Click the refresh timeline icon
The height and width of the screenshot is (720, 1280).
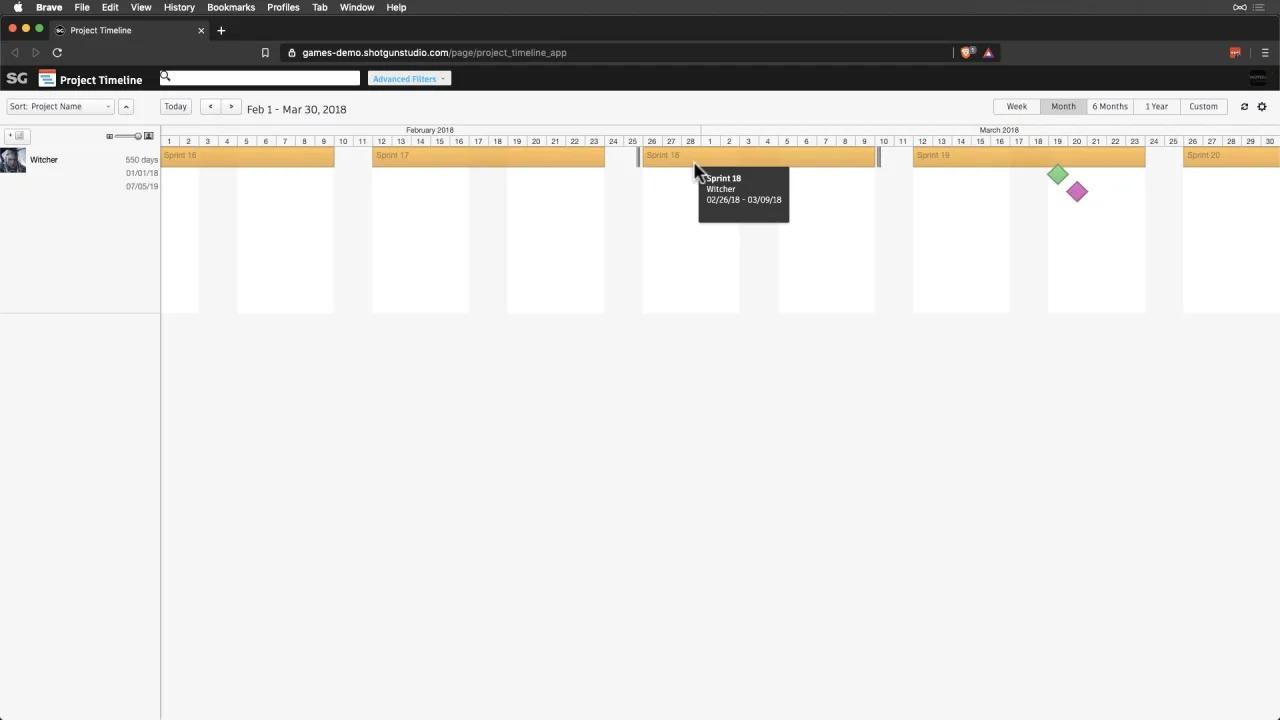pos(1244,107)
